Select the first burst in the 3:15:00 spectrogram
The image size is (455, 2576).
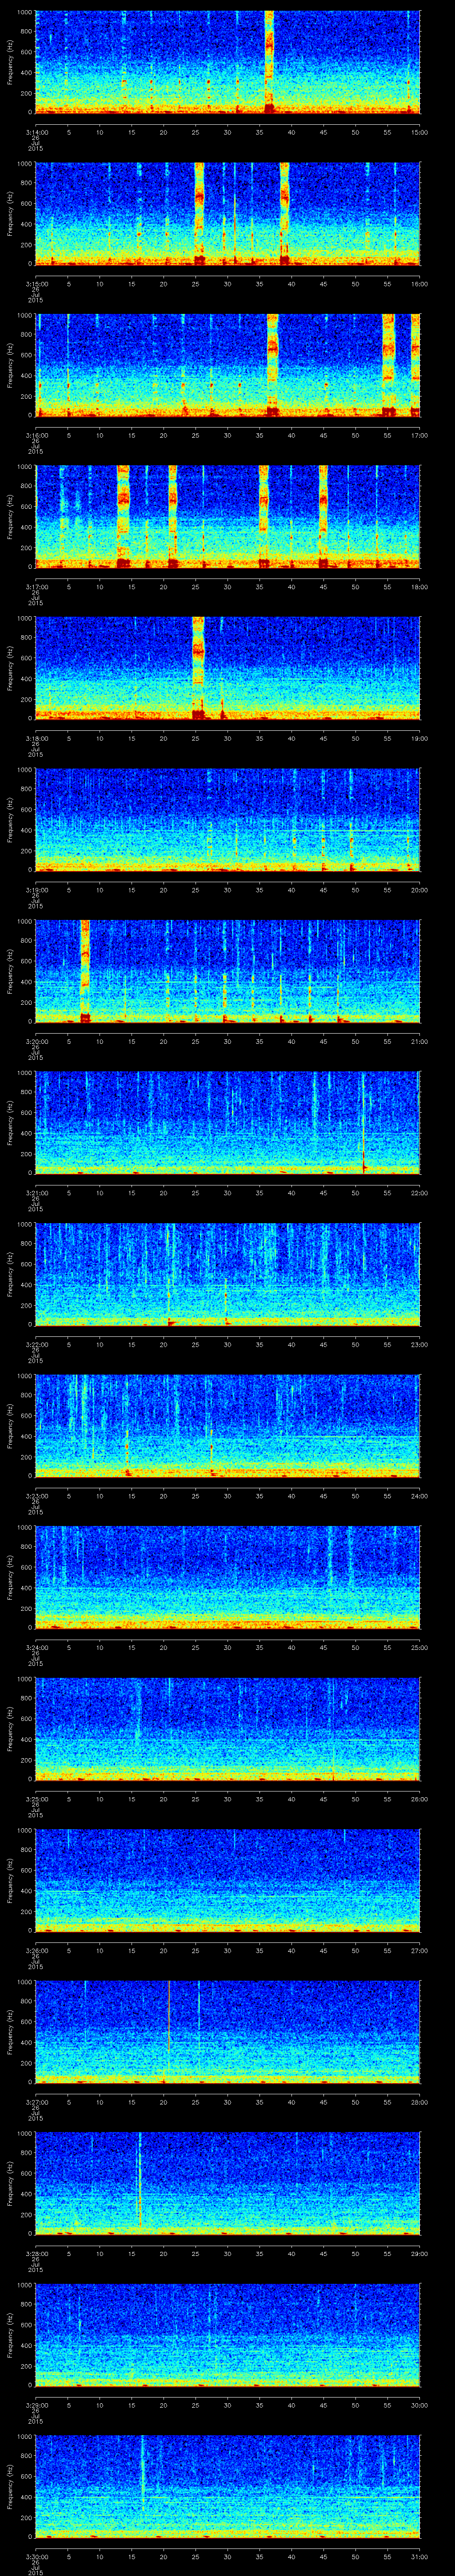199,212
